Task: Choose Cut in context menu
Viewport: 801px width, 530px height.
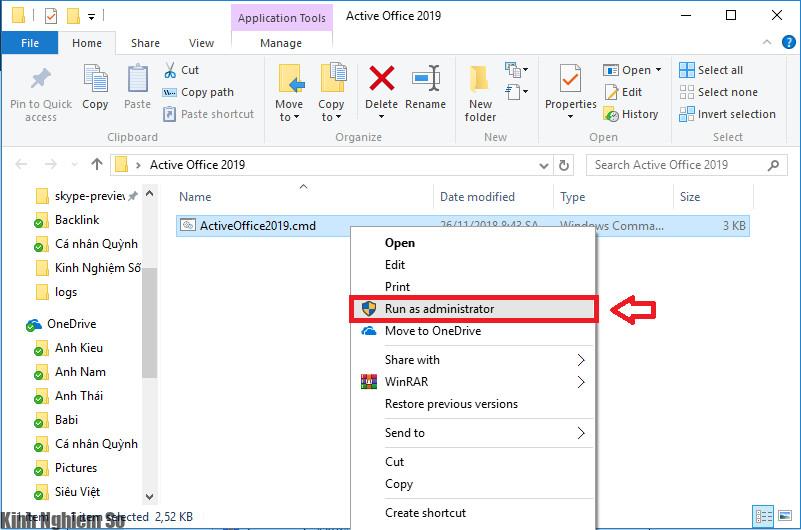Action: (472, 462)
